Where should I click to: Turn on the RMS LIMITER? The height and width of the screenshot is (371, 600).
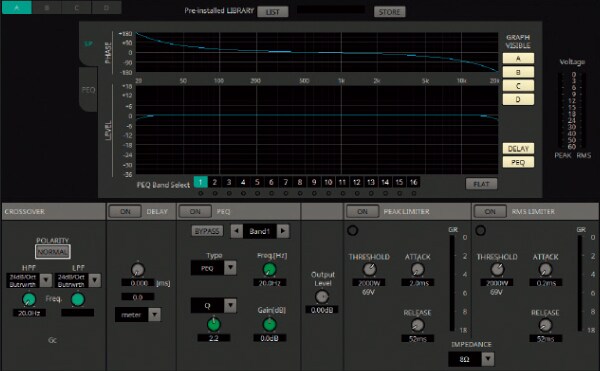pos(490,212)
